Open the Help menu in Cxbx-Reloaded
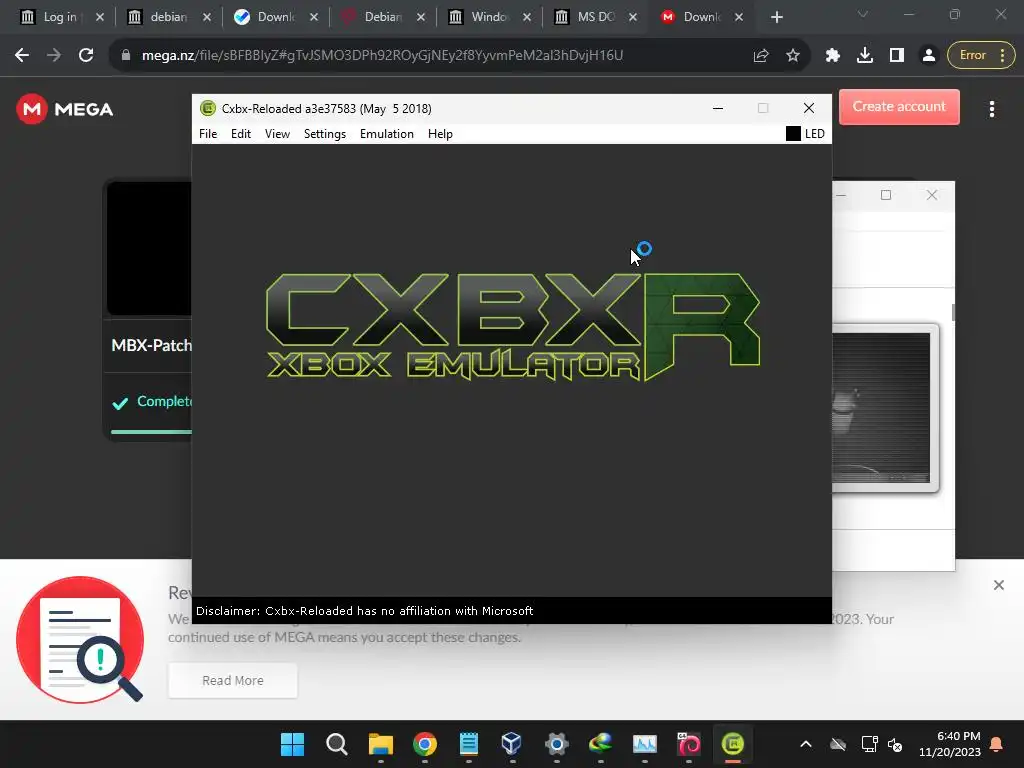The height and width of the screenshot is (768, 1024). coord(440,134)
